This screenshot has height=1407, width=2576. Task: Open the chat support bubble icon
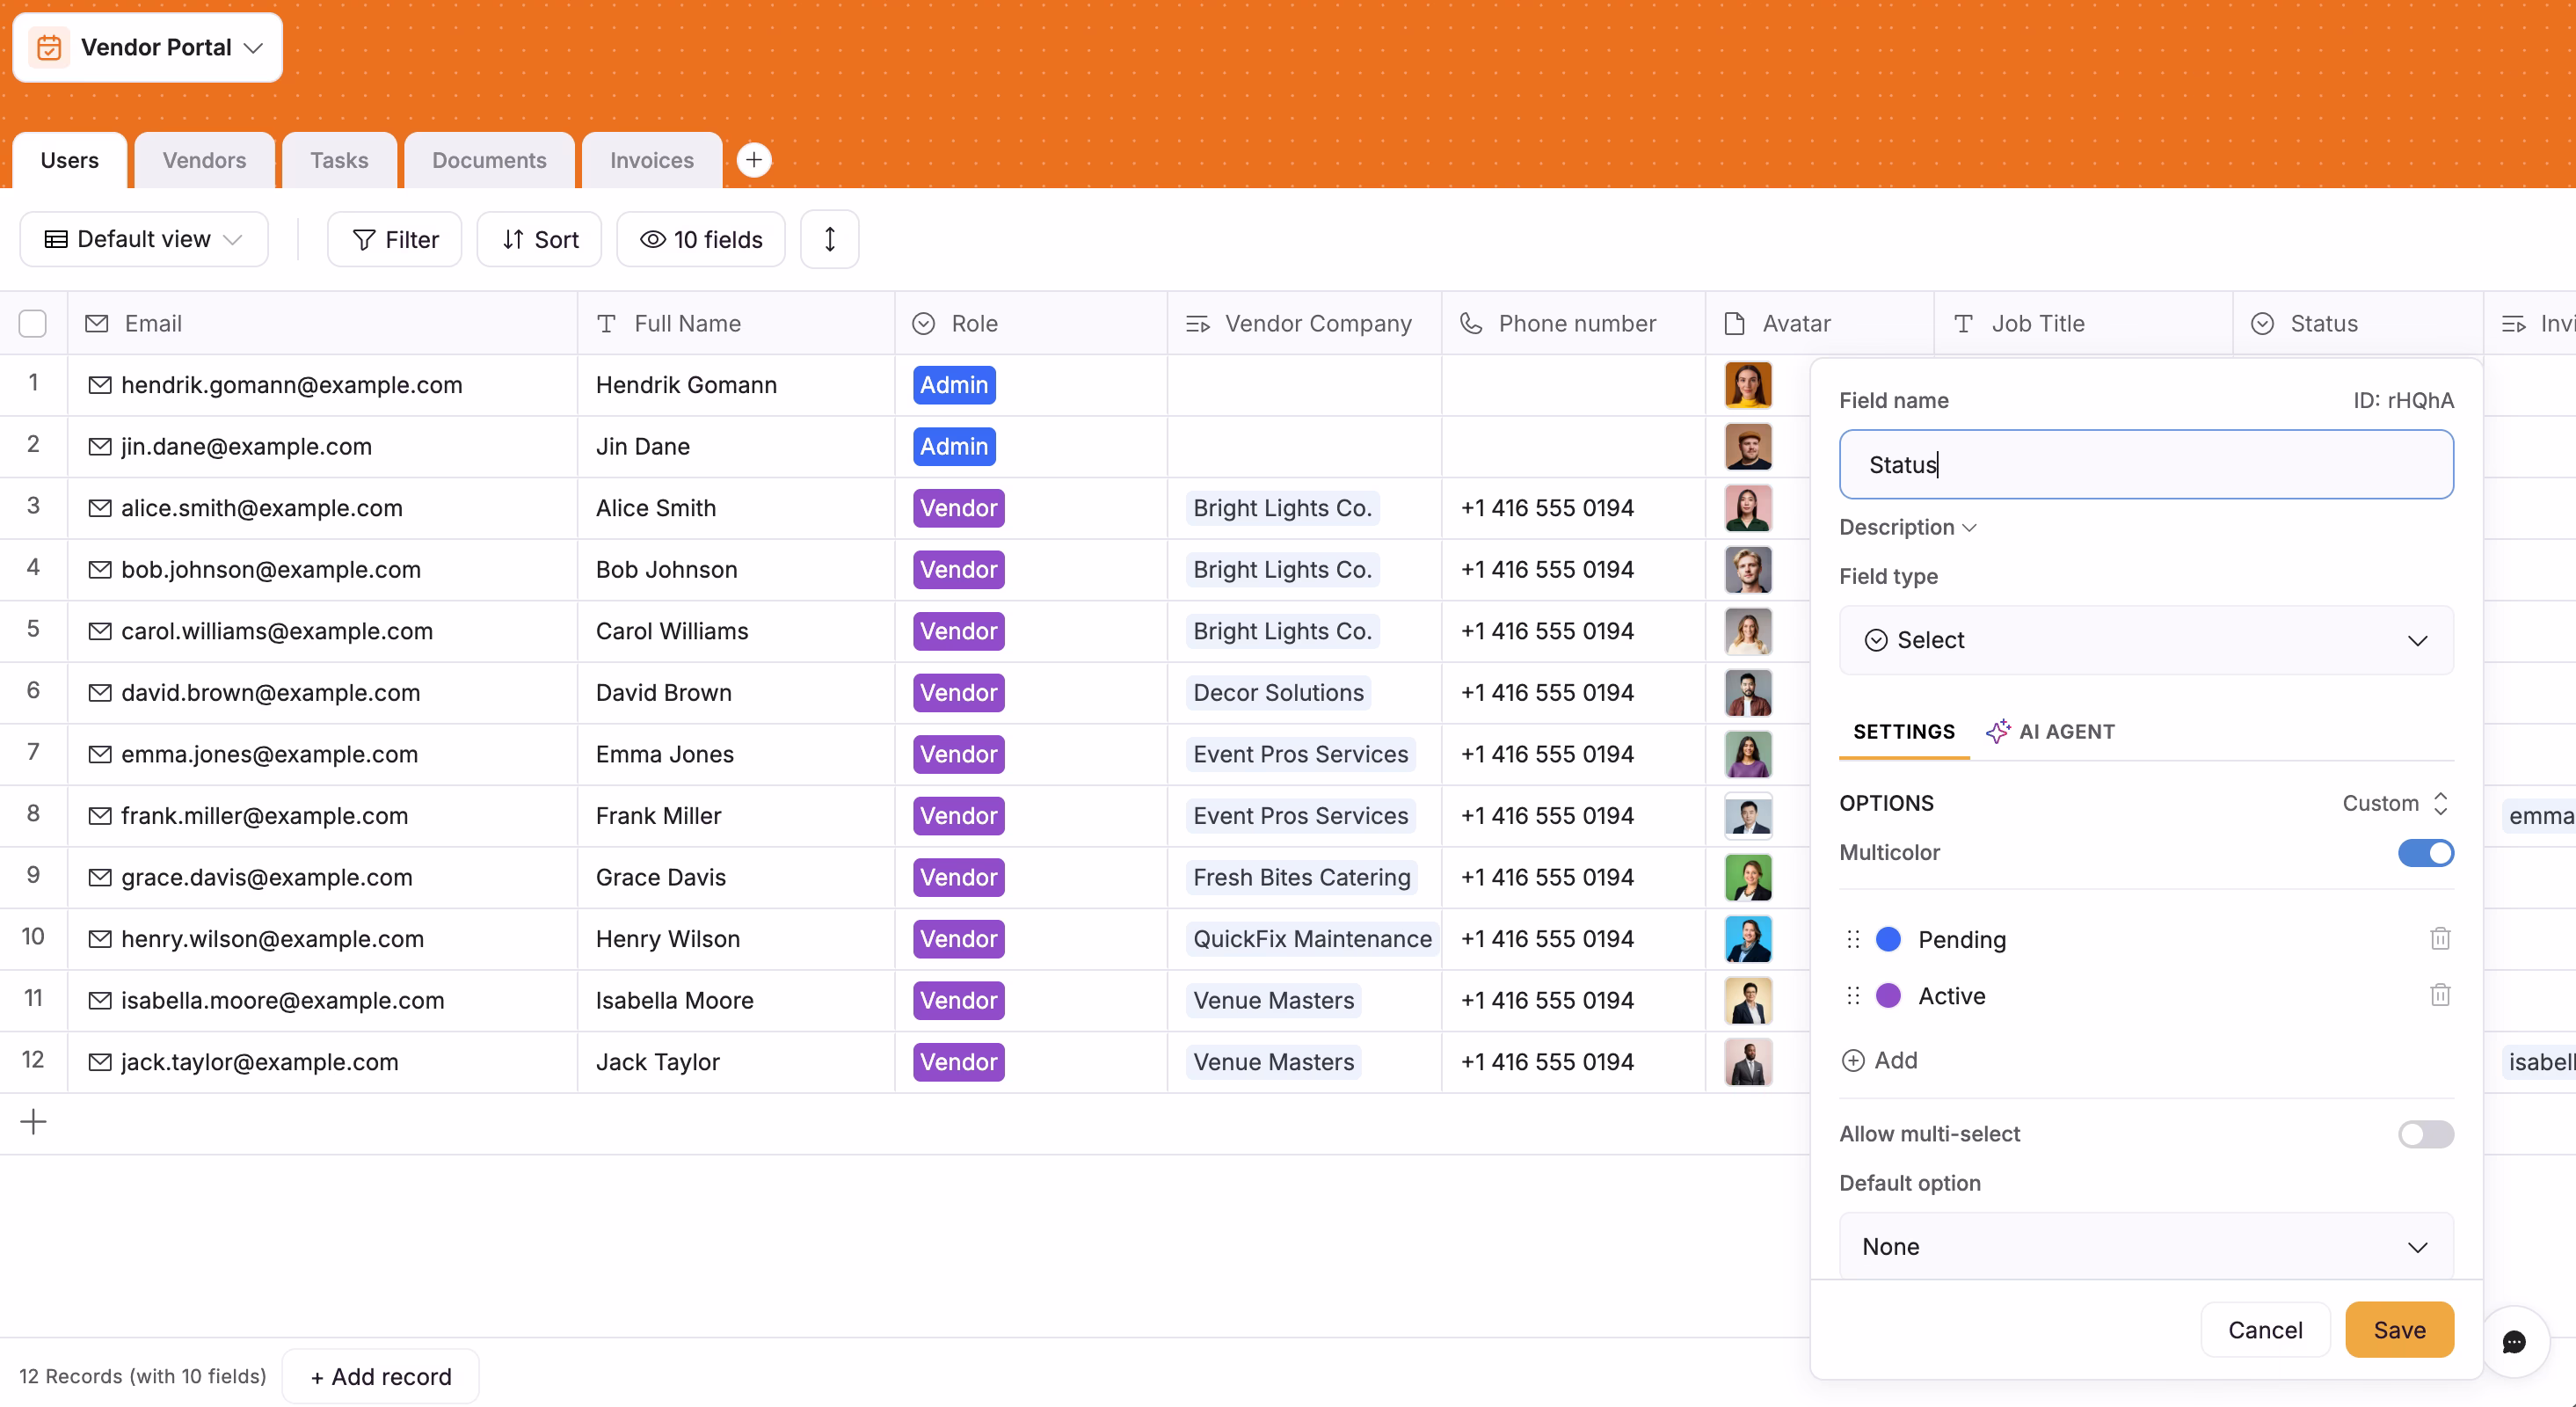point(2513,1342)
